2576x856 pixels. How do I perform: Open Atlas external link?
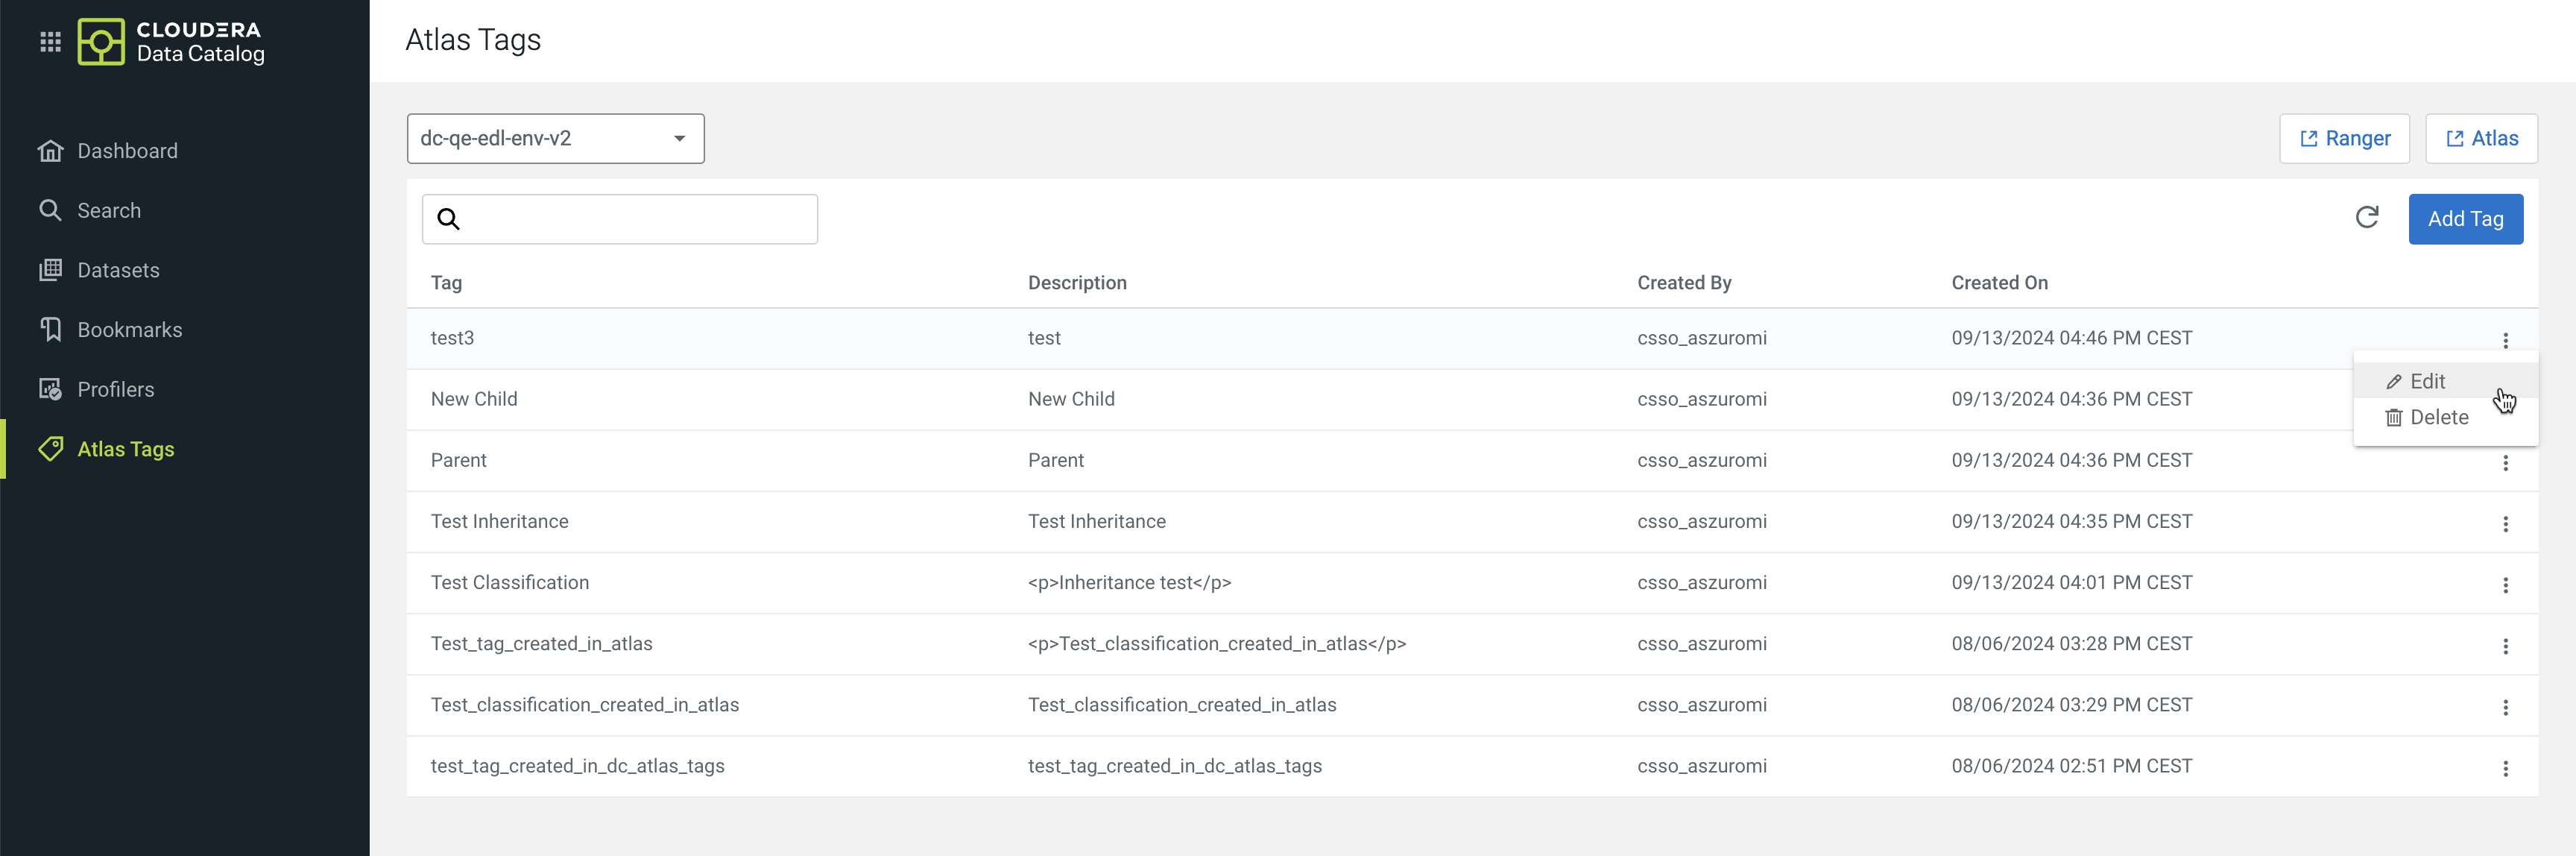[2481, 139]
